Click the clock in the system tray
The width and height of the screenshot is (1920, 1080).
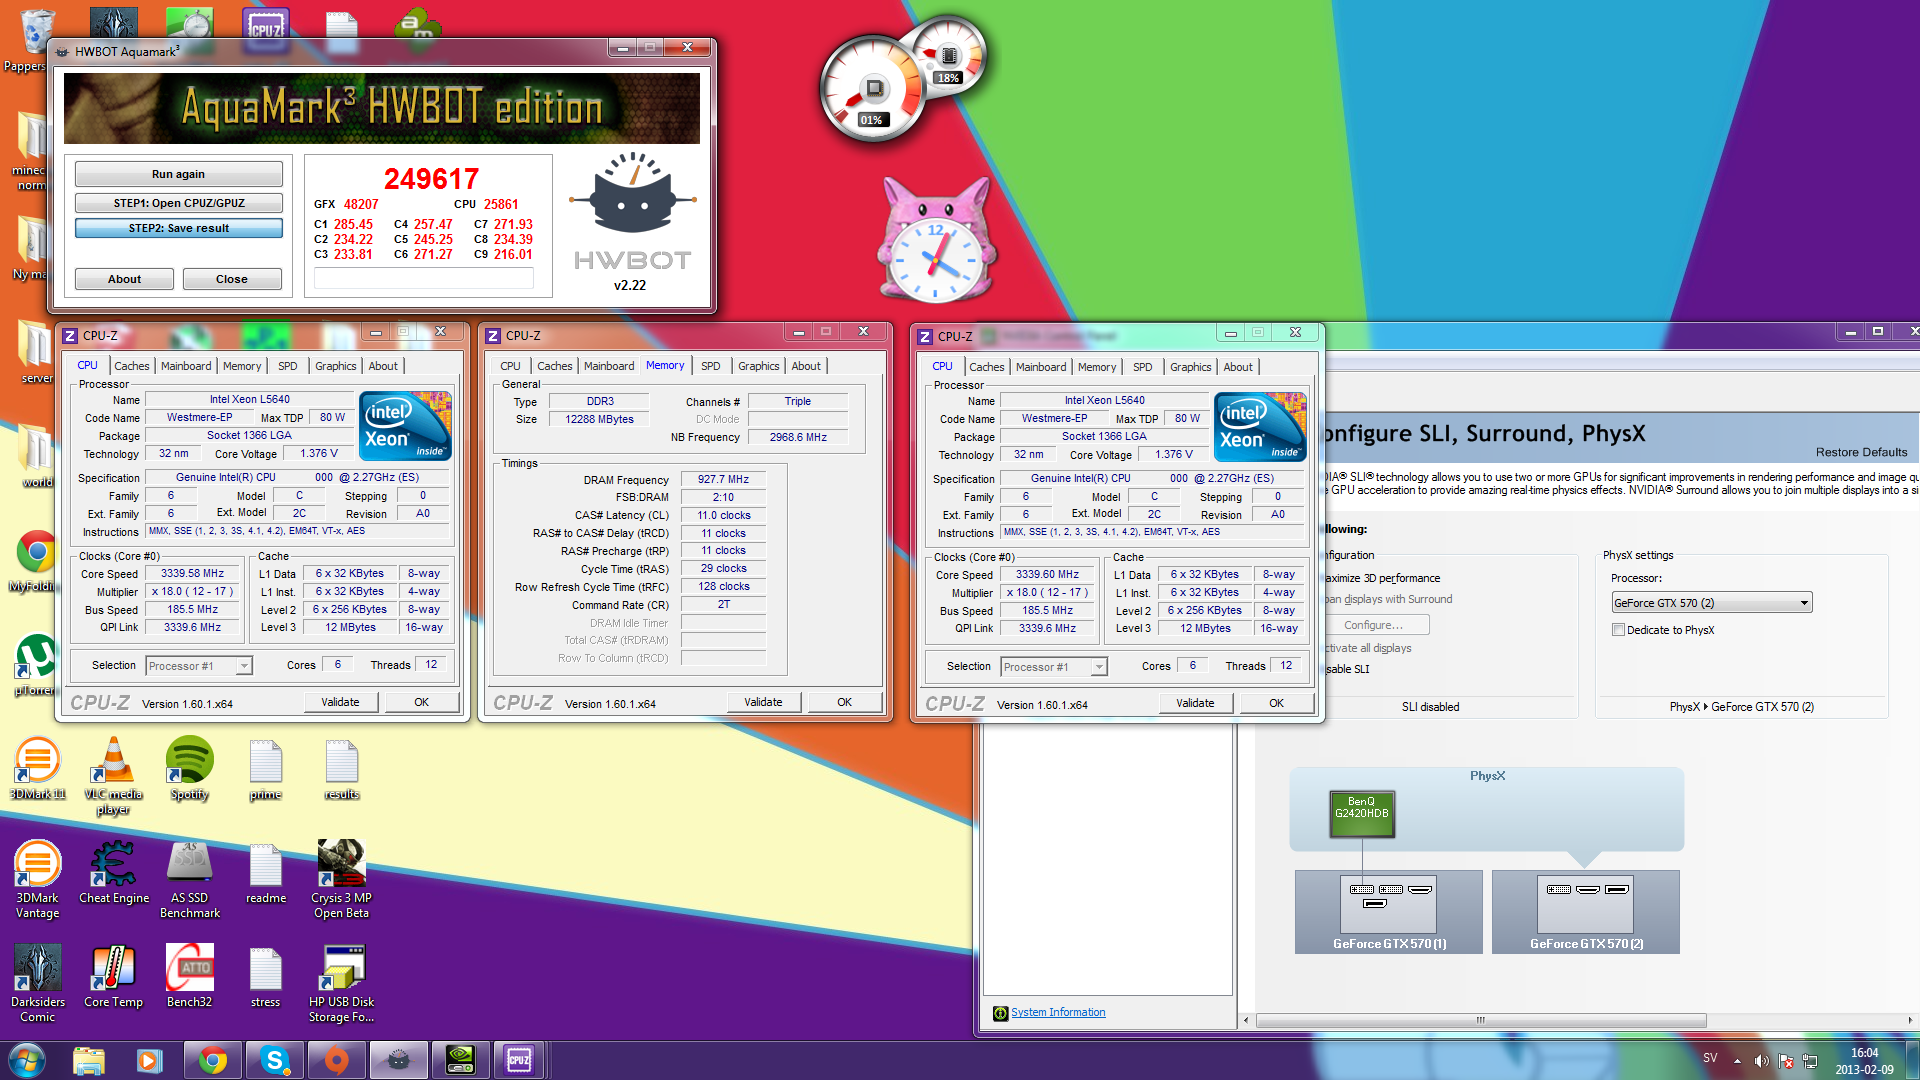coord(1864,1060)
